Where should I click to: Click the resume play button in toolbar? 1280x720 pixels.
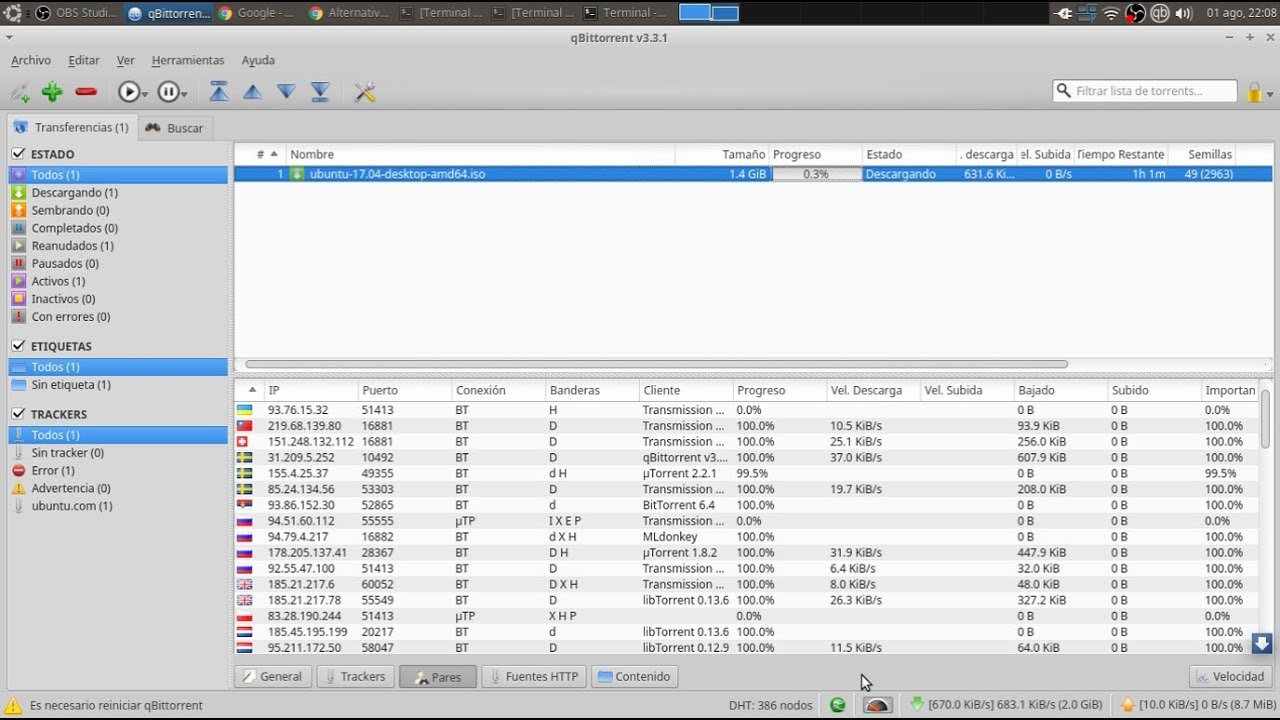[128, 92]
